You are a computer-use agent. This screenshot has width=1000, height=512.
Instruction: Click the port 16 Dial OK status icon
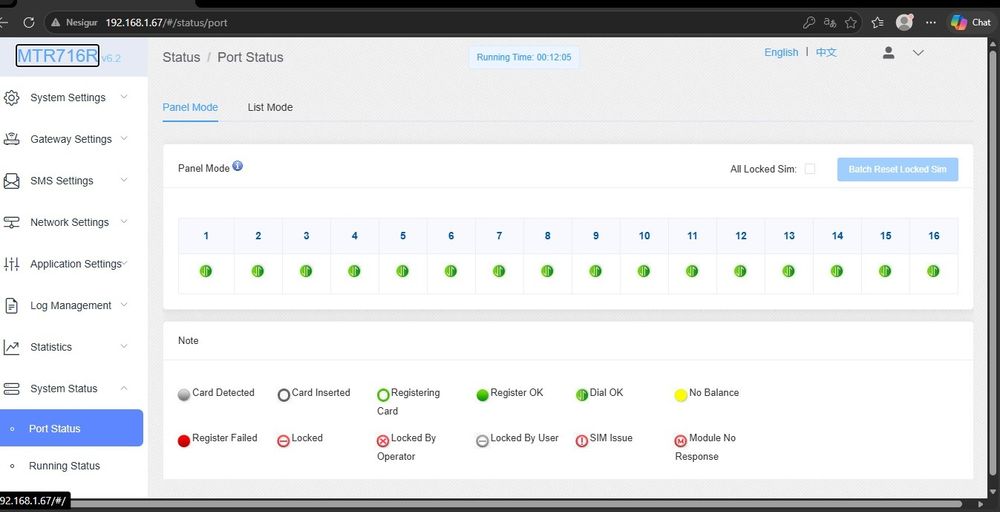point(933,271)
